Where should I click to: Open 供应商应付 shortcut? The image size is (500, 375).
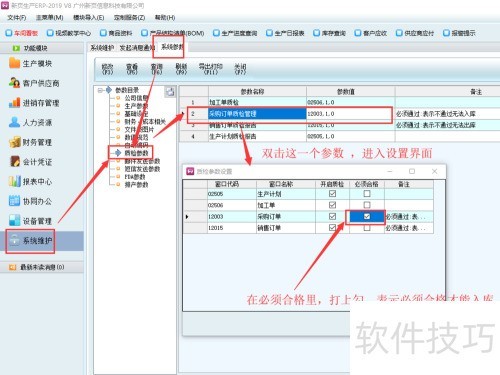(x=415, y=33)
